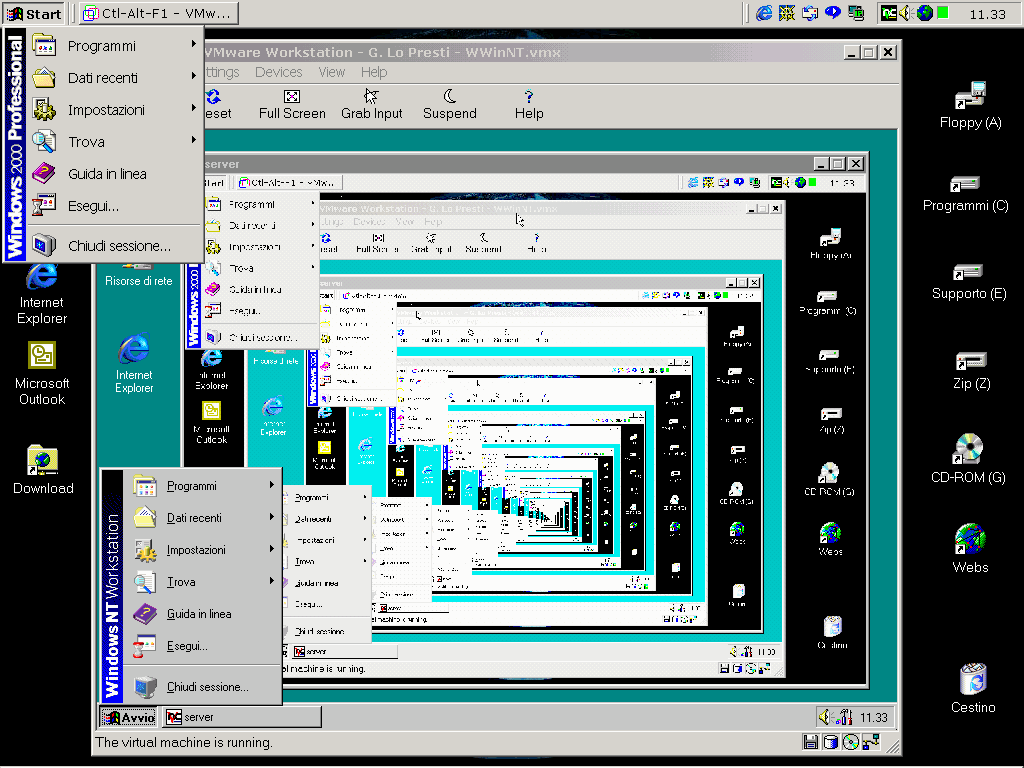Image resolution: width=1024 pixels, height=768 pixels.
Task: Open Programmi (C) drive icon
Action: (966, 194)
